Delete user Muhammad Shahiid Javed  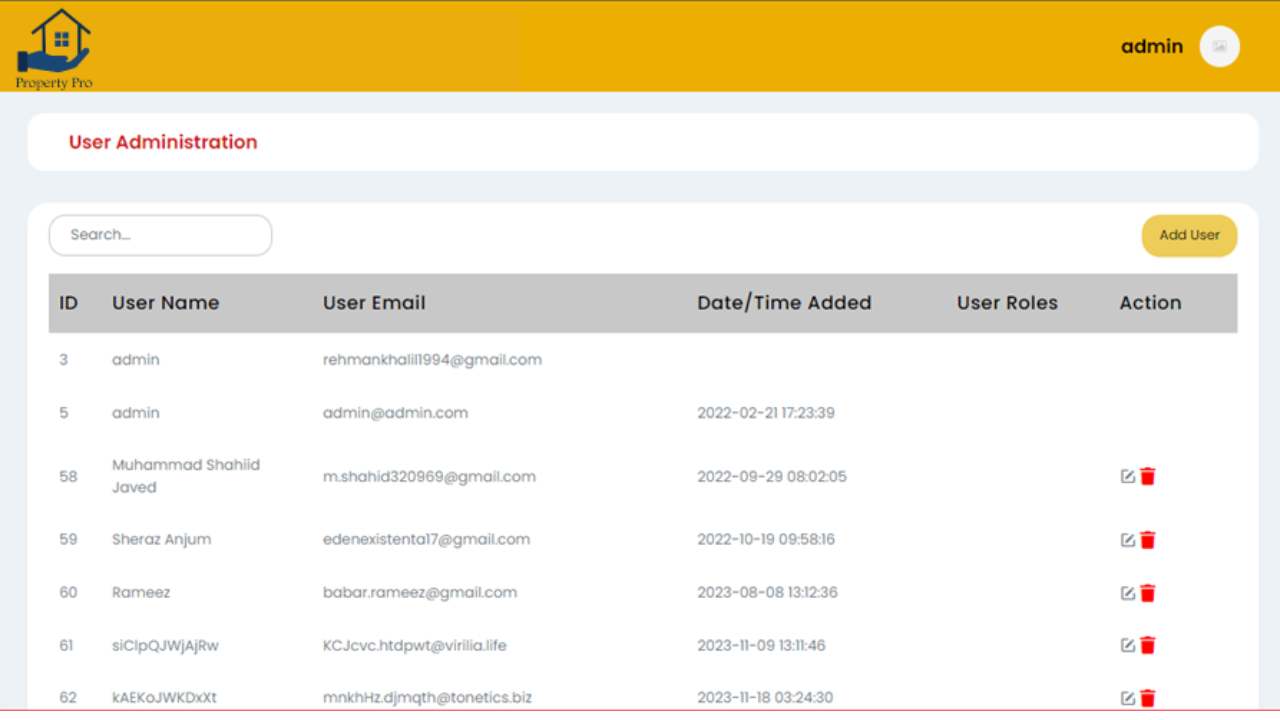point(1148,477)
